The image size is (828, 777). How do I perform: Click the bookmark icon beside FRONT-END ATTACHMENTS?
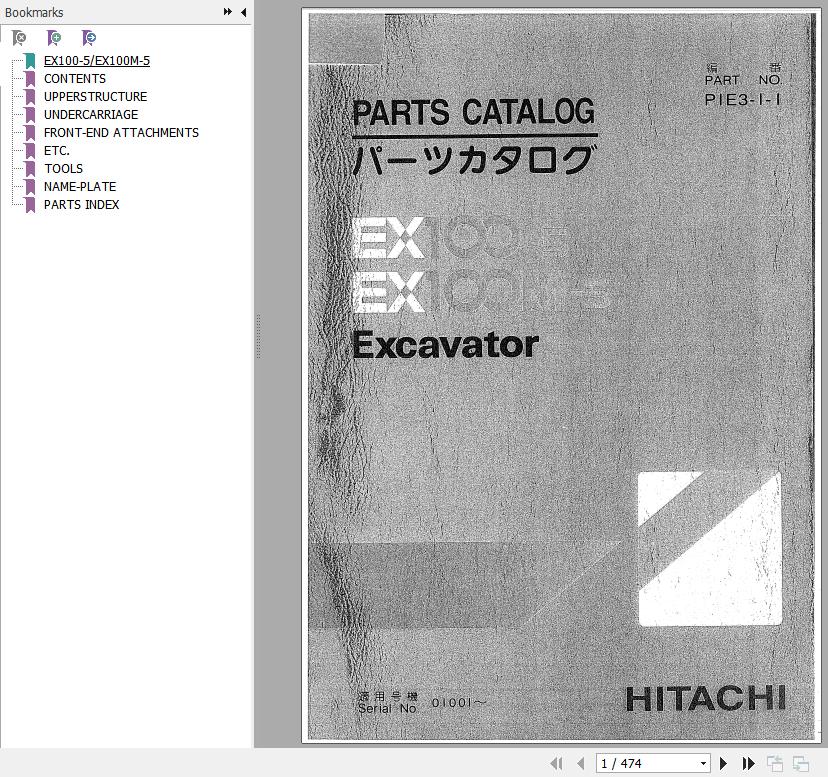(30, 133)
